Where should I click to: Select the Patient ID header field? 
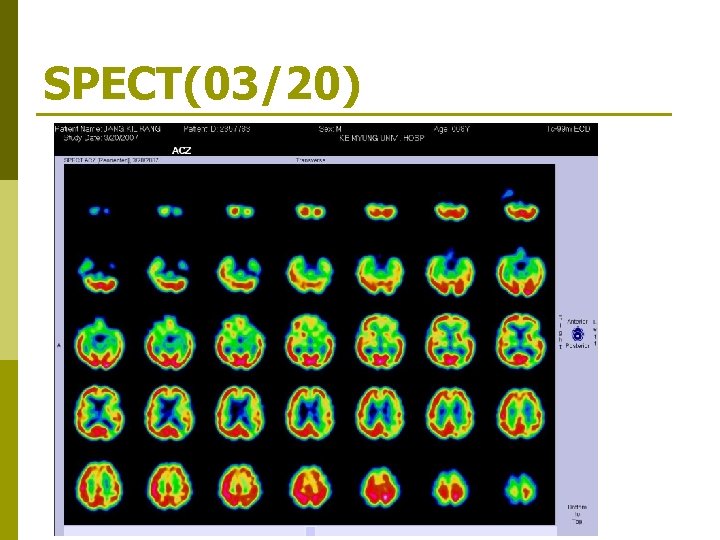tap(217, 129)
